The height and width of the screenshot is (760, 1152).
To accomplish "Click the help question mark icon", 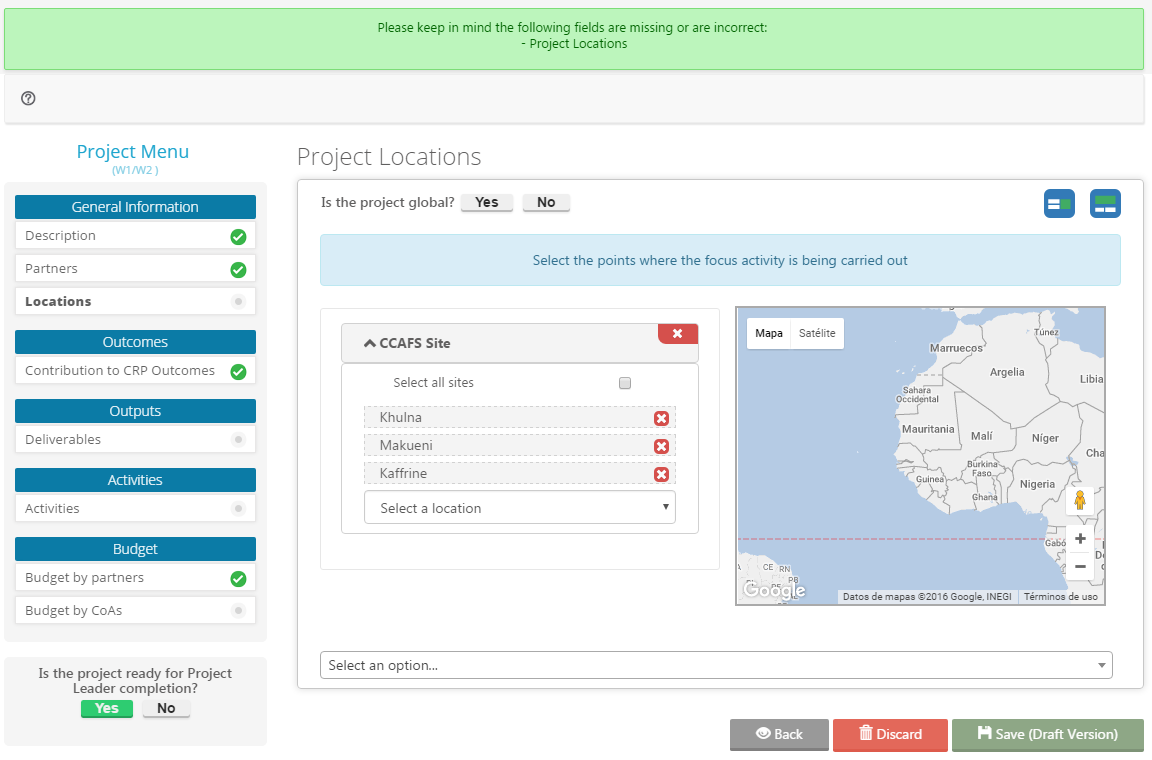I will (x=28, y=98).
